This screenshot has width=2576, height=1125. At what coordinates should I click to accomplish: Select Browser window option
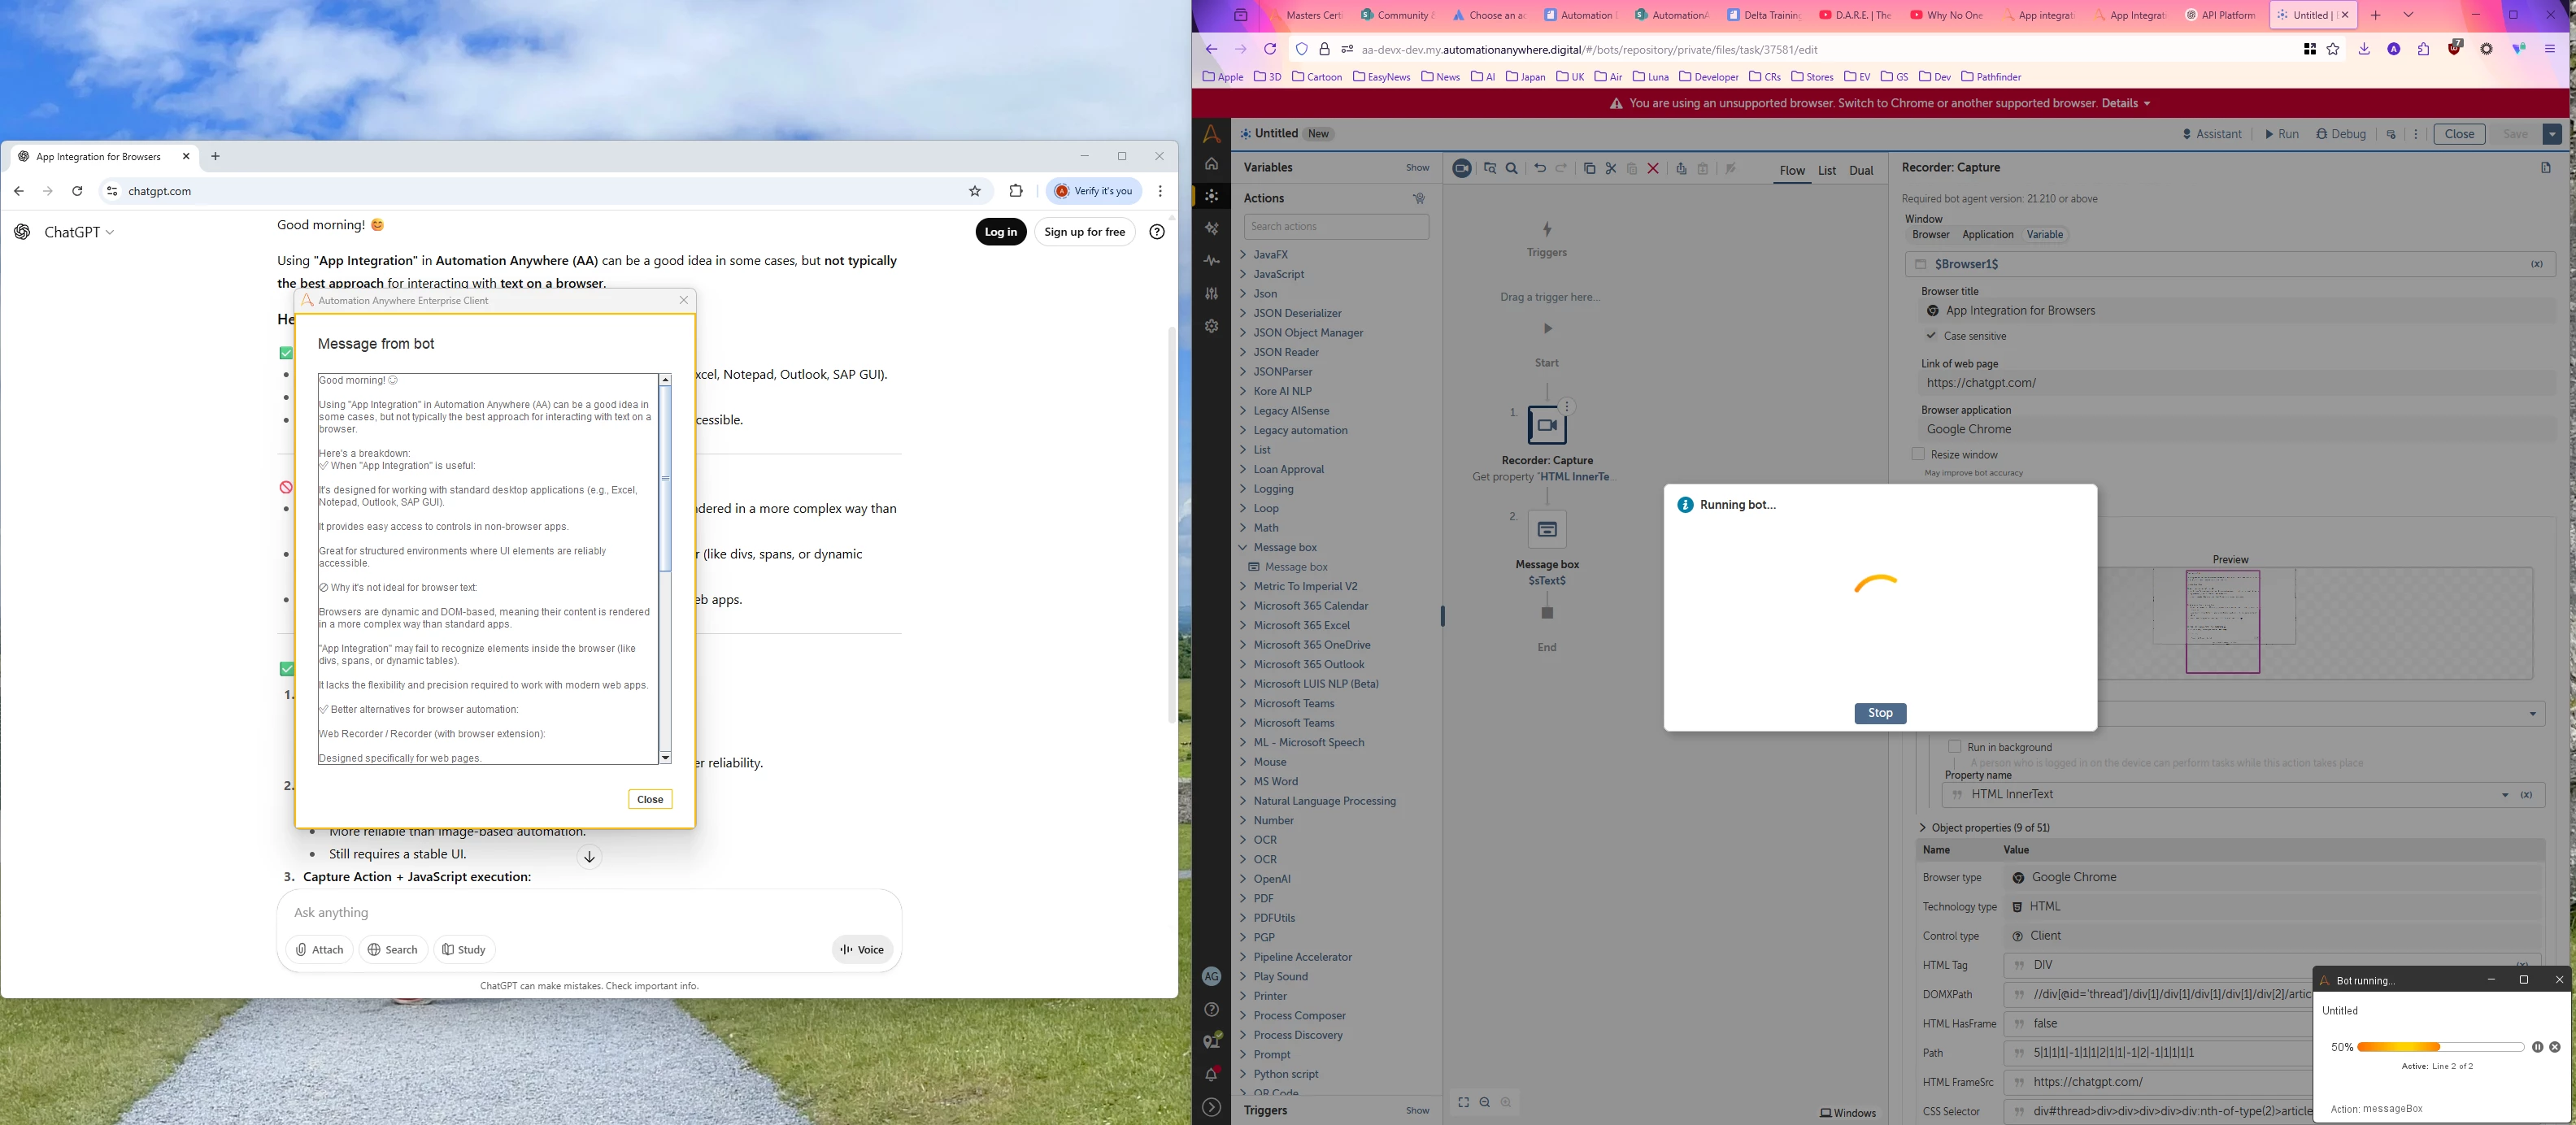tap(1930, 235)
